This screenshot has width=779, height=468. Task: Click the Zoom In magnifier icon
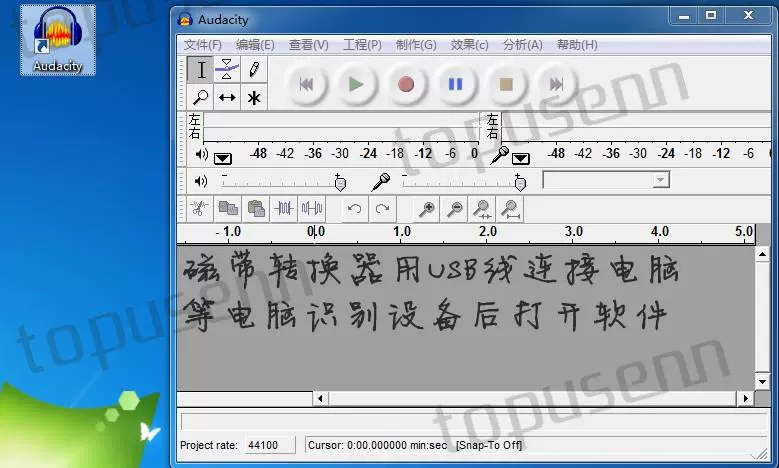coord(426,209)
